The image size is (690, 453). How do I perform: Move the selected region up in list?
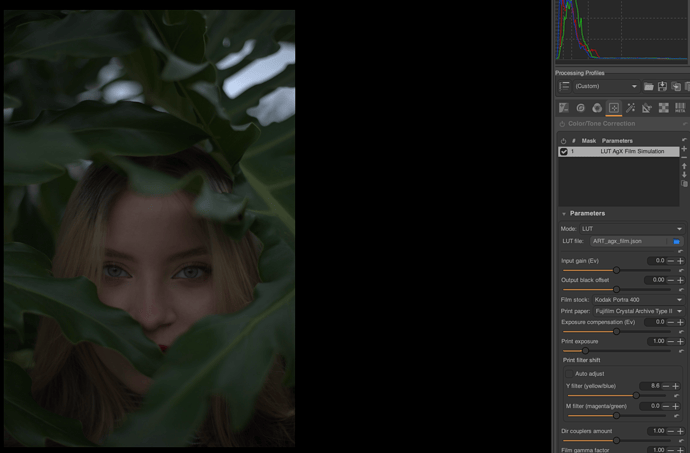(684, 166)
